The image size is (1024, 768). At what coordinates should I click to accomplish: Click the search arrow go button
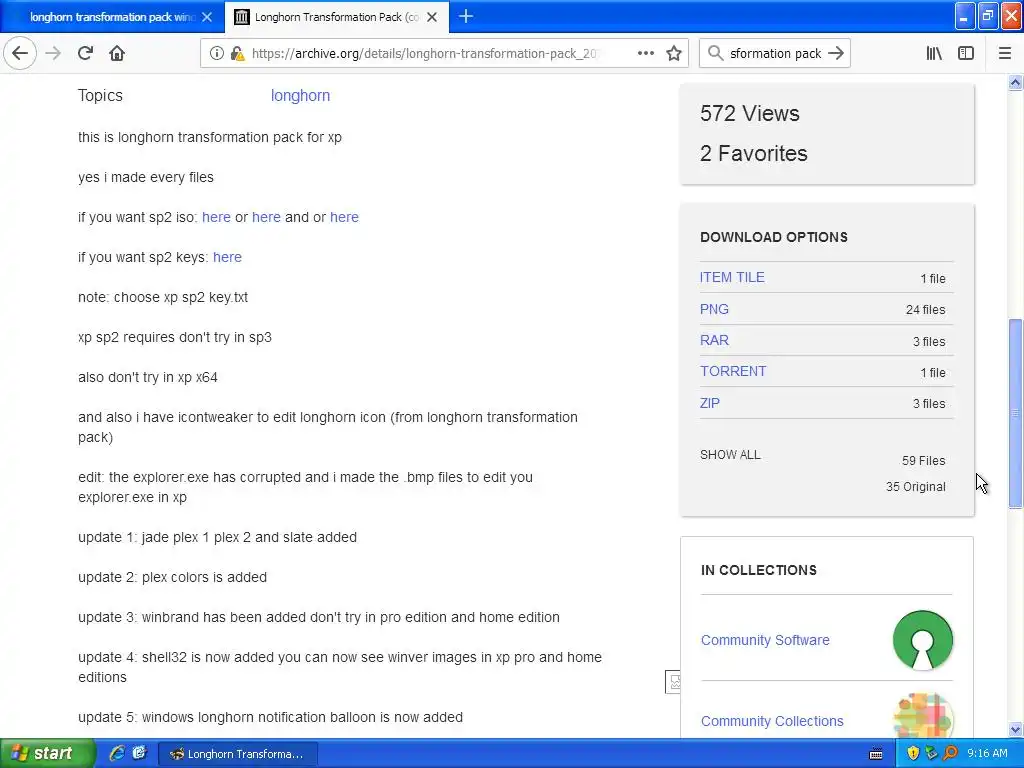coord(836,54)
